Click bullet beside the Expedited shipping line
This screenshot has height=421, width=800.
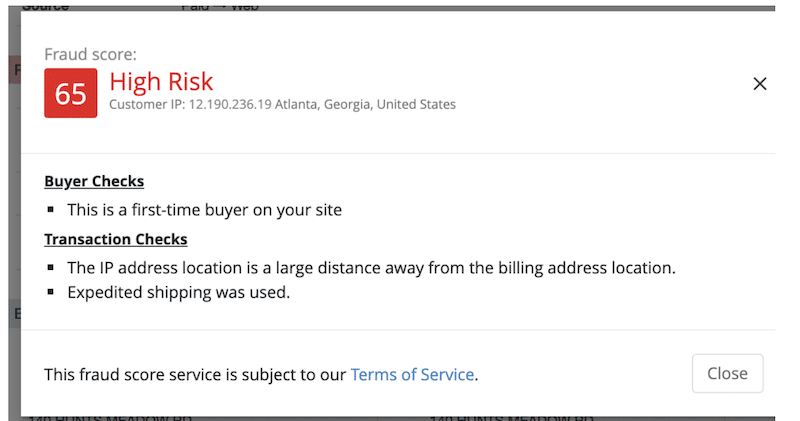(x=51, y=293)
